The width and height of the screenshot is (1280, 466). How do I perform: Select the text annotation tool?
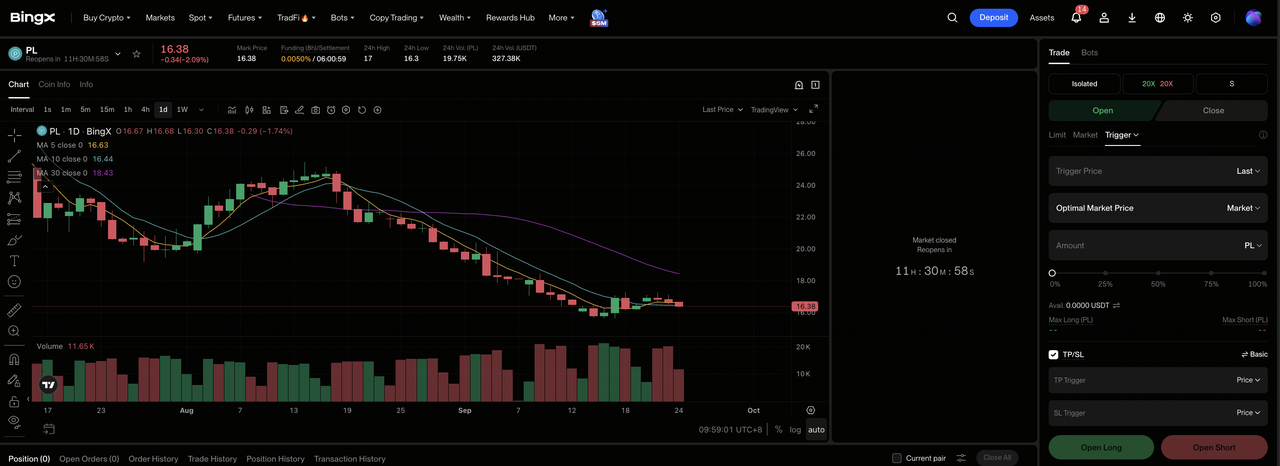click(x=14, y=260)
